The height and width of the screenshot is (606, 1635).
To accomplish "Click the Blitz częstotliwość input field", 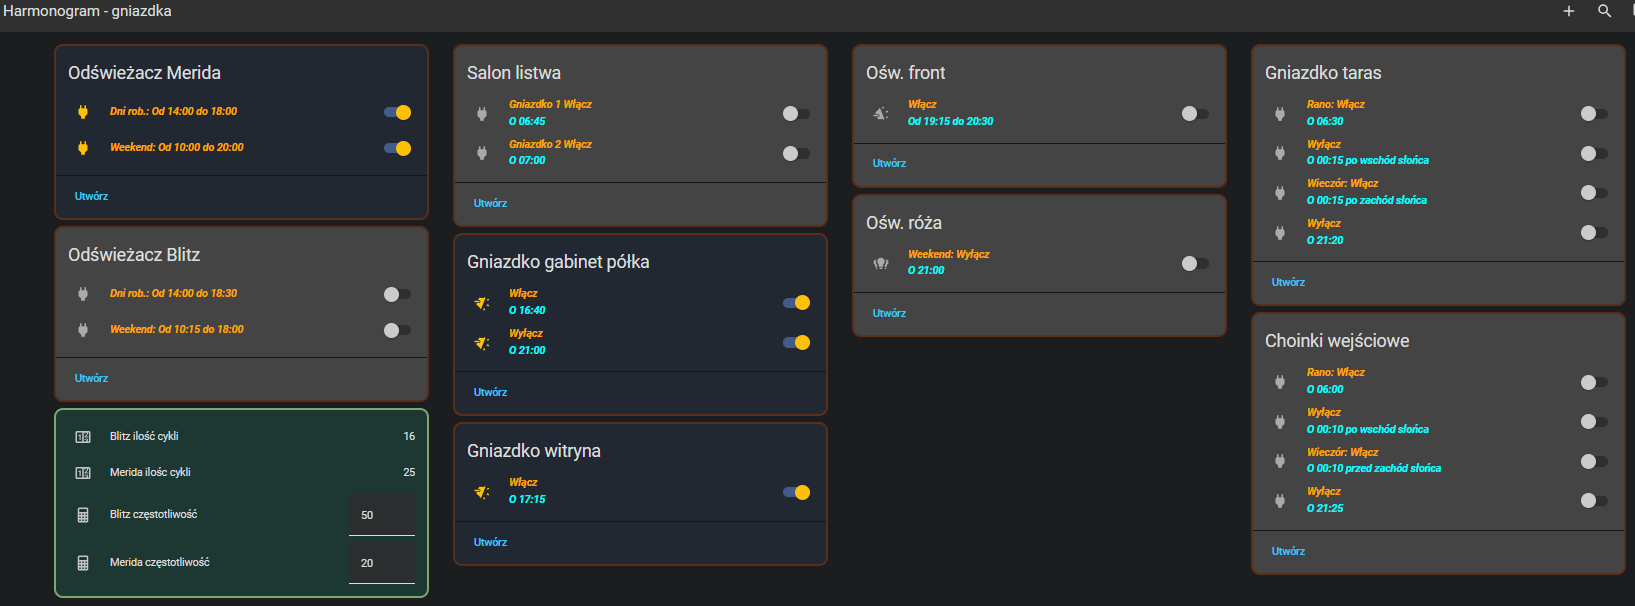I will coord(381,515).
